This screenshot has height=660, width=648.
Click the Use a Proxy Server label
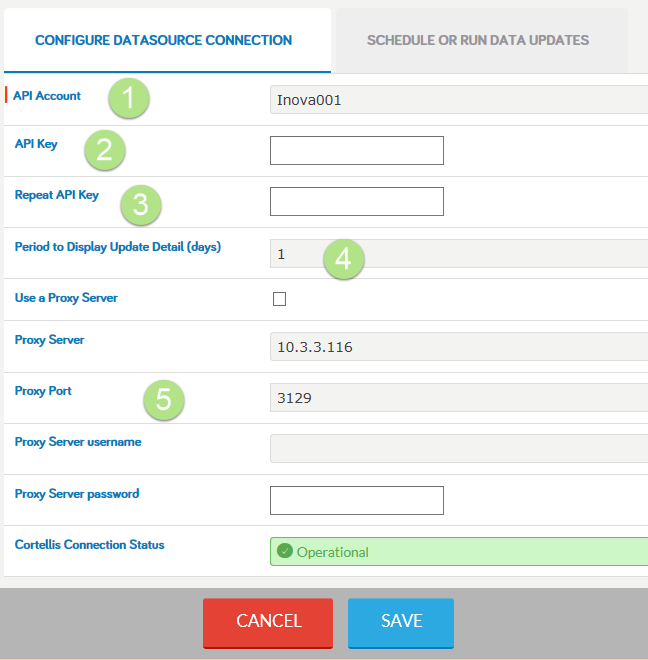click(x=66, y=298)
